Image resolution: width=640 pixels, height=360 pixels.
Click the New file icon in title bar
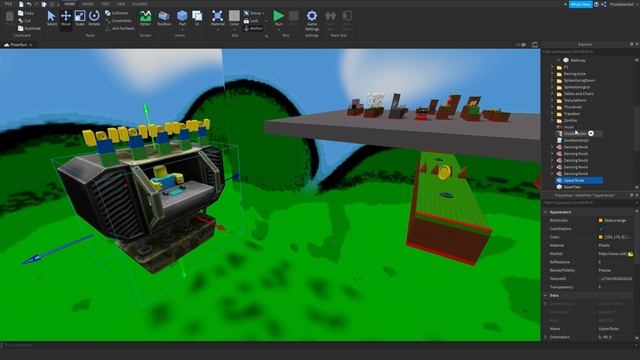tap(21, 4)
